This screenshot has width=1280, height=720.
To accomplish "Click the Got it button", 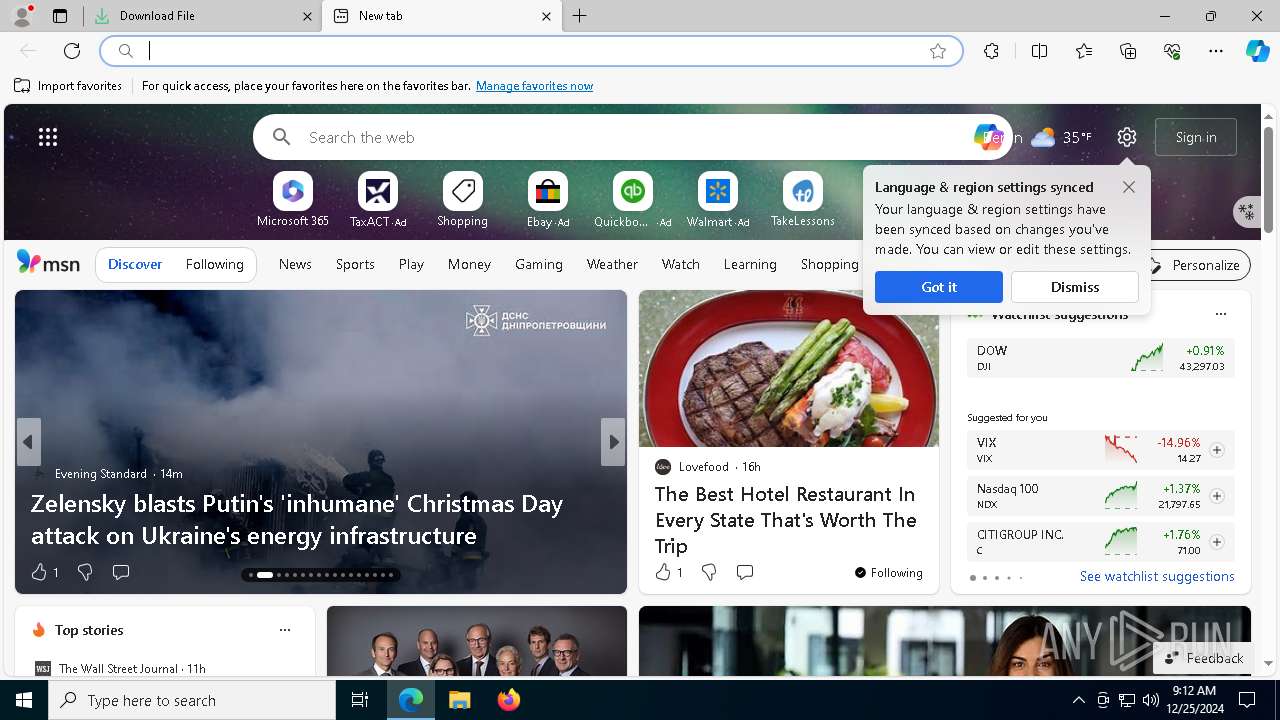I will coord(939,287).
